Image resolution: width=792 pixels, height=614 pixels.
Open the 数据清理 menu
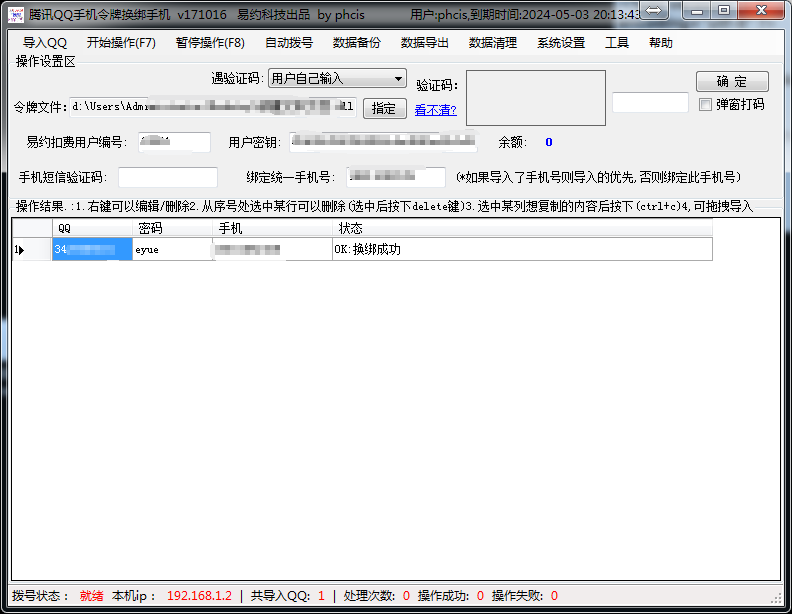click(492, 43)
